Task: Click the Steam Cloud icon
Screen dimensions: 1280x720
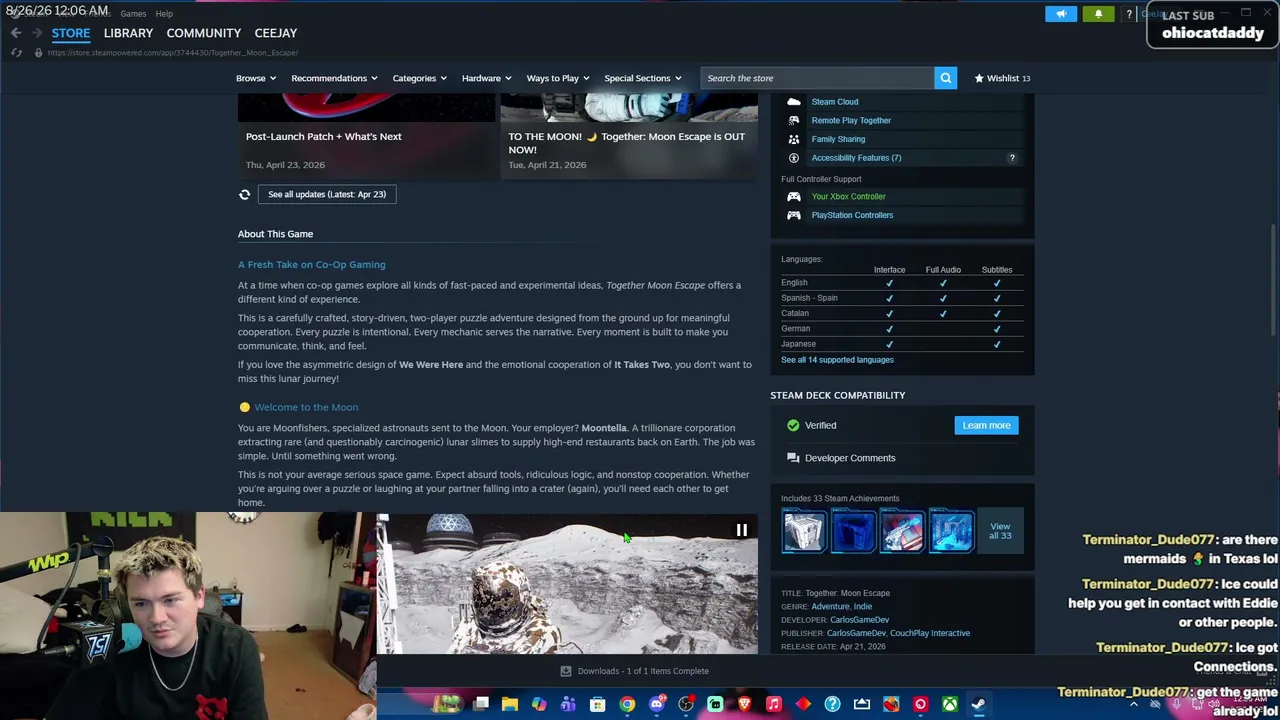Action: 794,102
